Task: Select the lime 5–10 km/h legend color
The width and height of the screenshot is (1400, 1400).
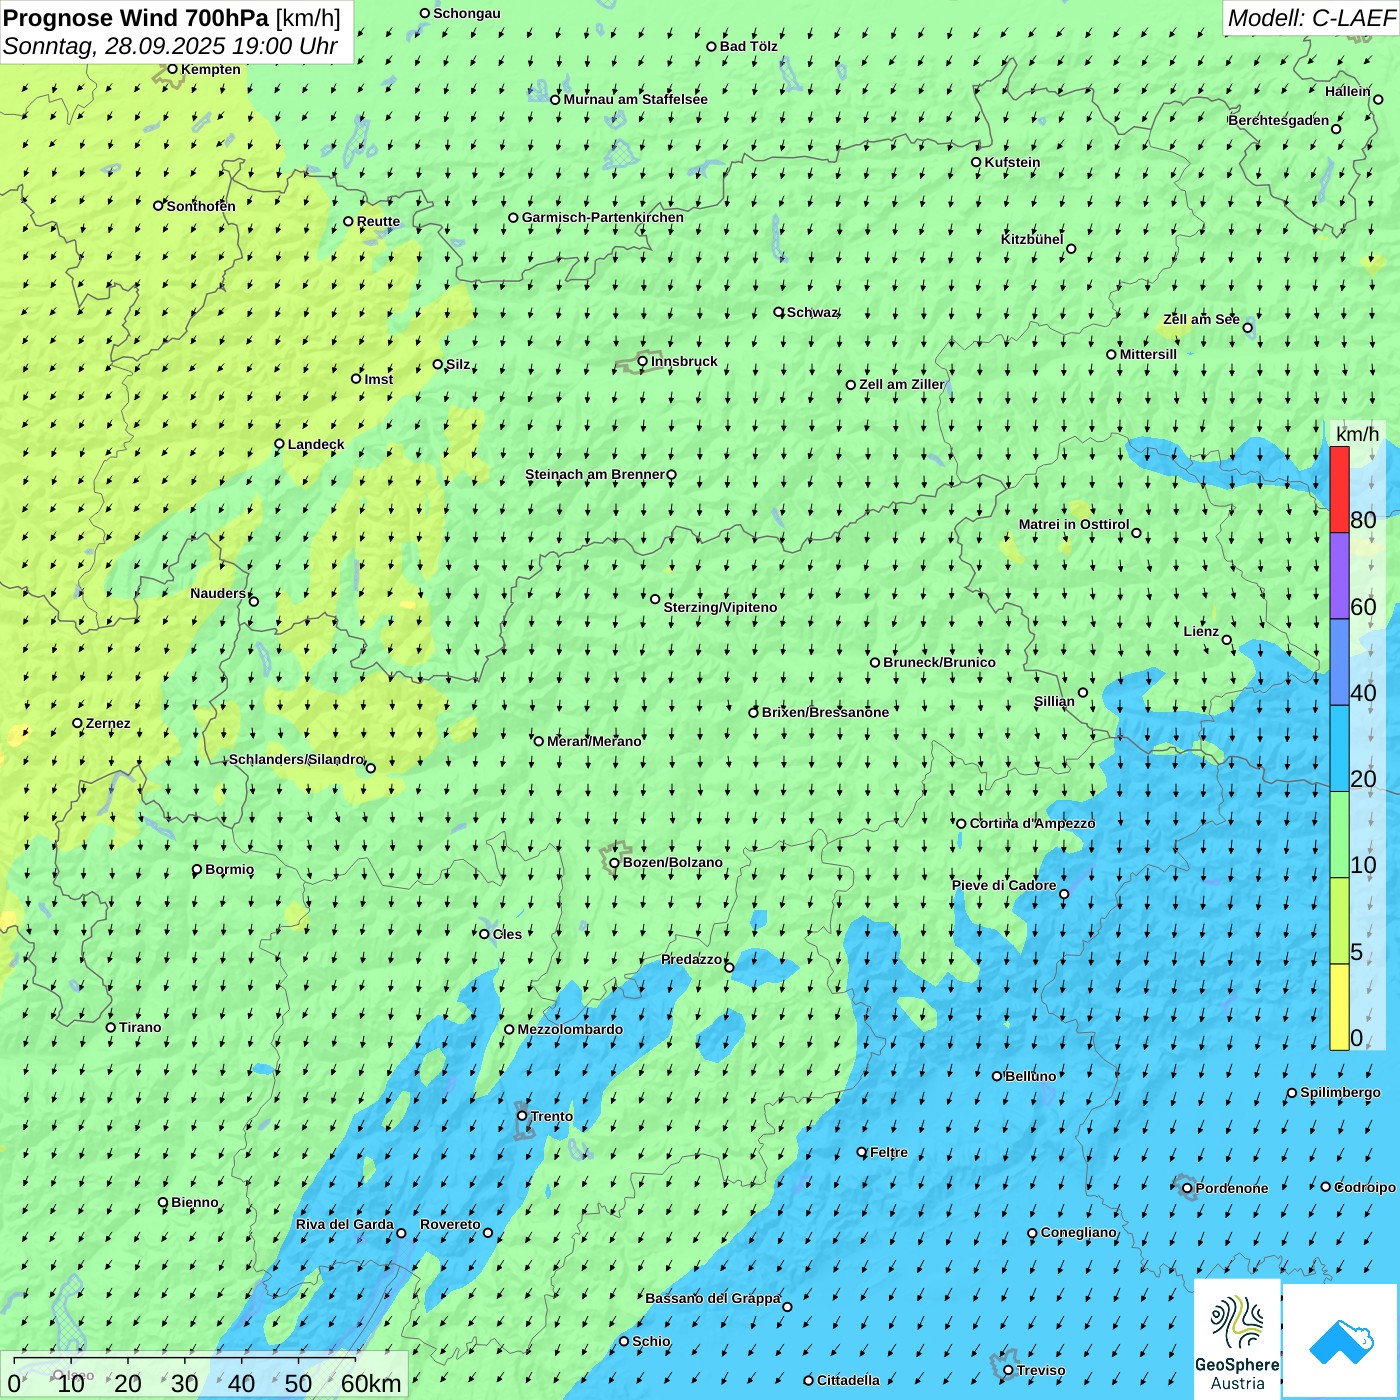Action: [1339, 921]
